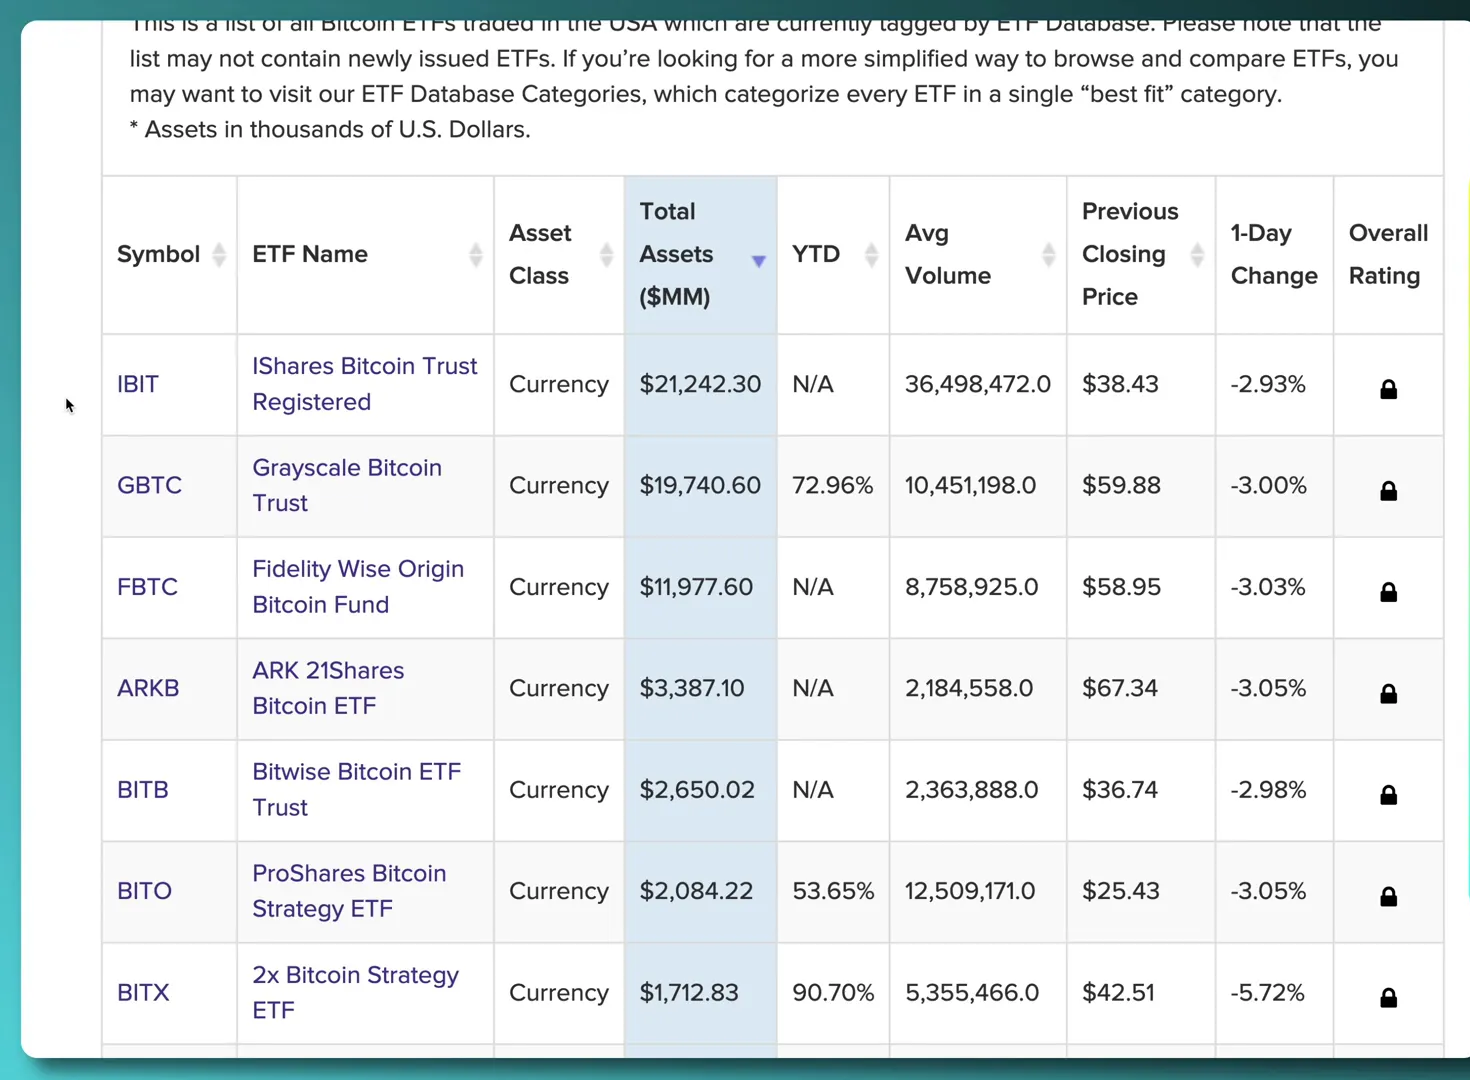1470x1080 pixels.
Task: Click the 36,498,472.0 average volume cell
Action: (978, 384)
